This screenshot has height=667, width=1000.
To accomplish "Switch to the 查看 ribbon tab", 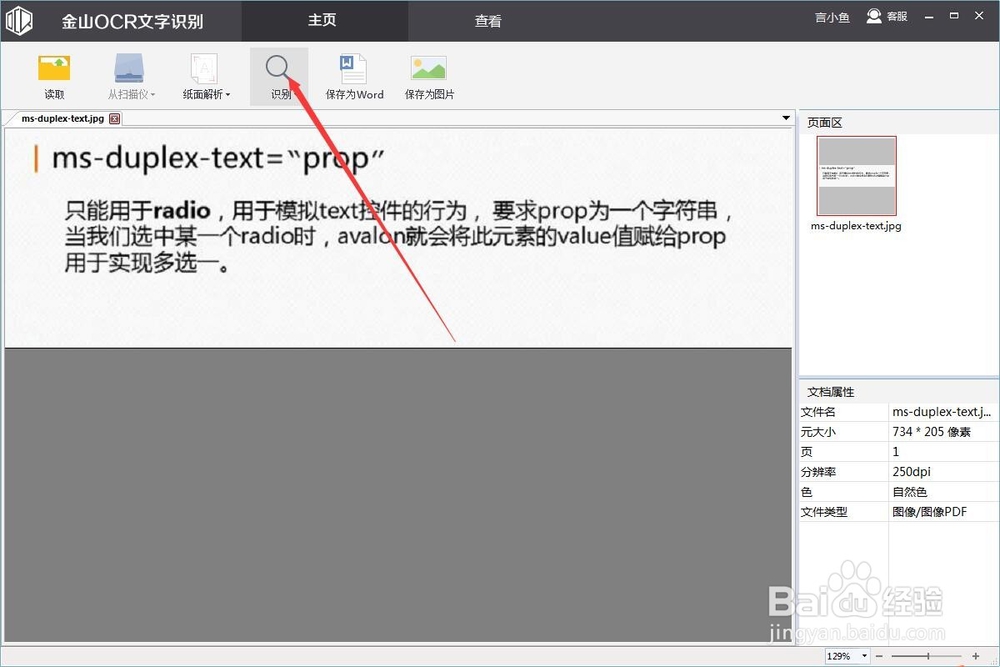I will pos(488,20).
